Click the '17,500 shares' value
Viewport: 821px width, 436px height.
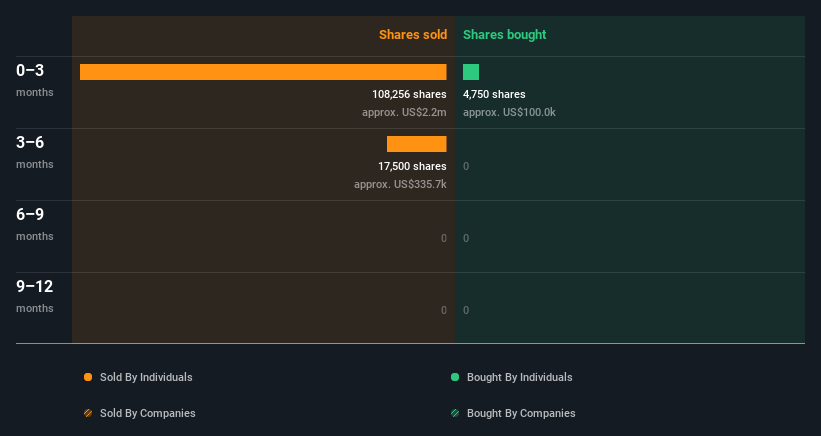click(x=412, y=166)
